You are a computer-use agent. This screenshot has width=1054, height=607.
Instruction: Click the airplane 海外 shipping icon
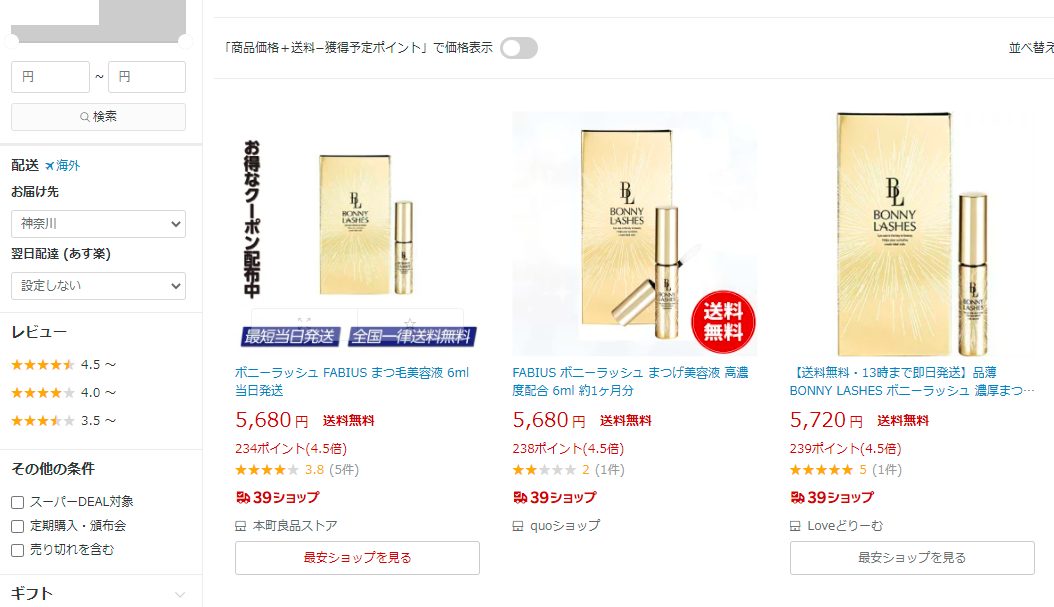pyautogui.click(x=50, y=165)
